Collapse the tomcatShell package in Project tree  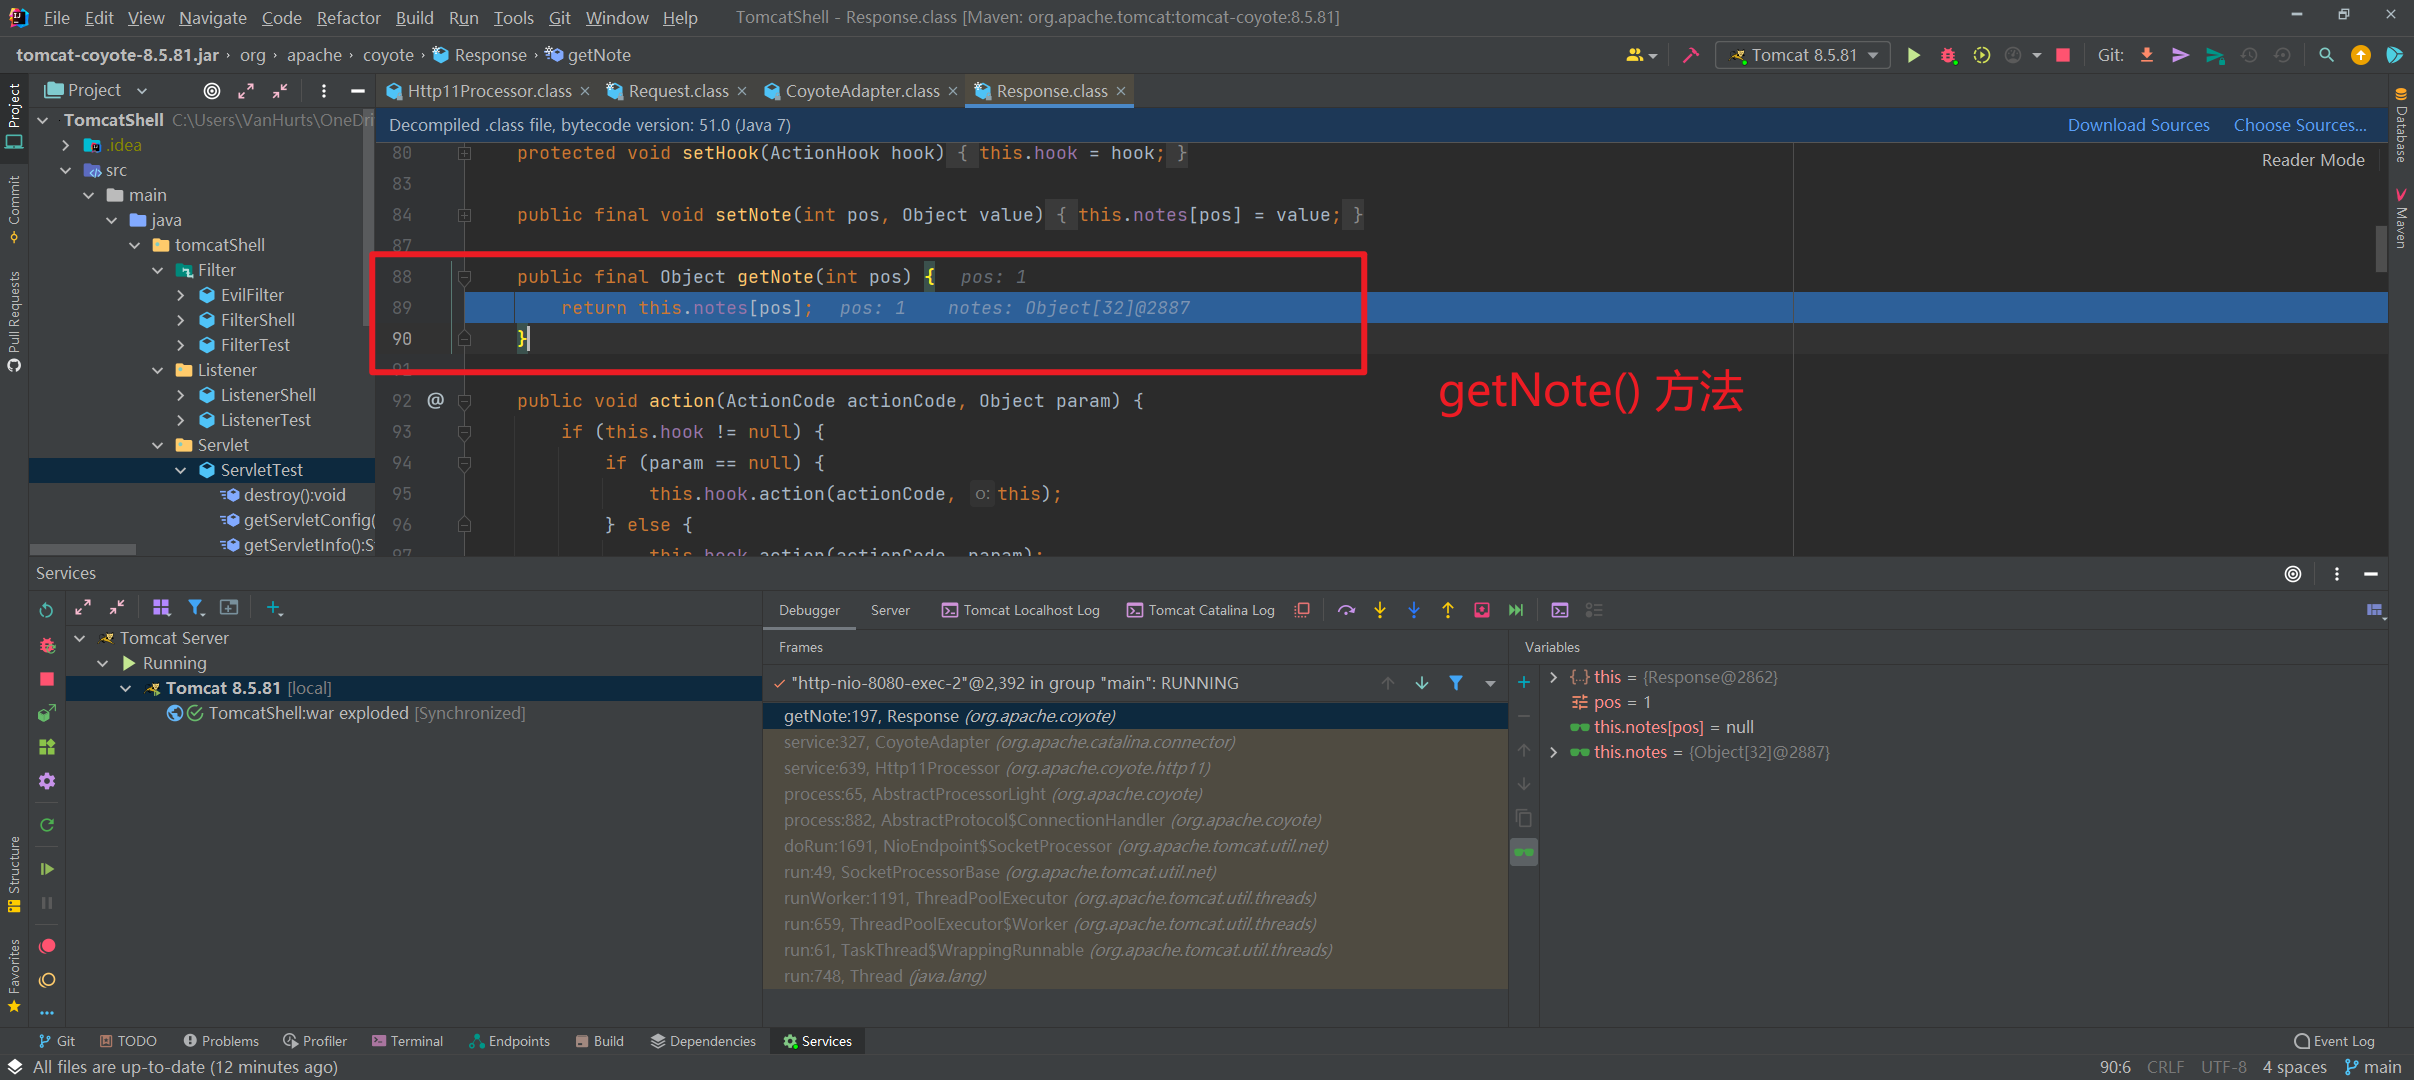pyautogui.click(x=134, y=244)
